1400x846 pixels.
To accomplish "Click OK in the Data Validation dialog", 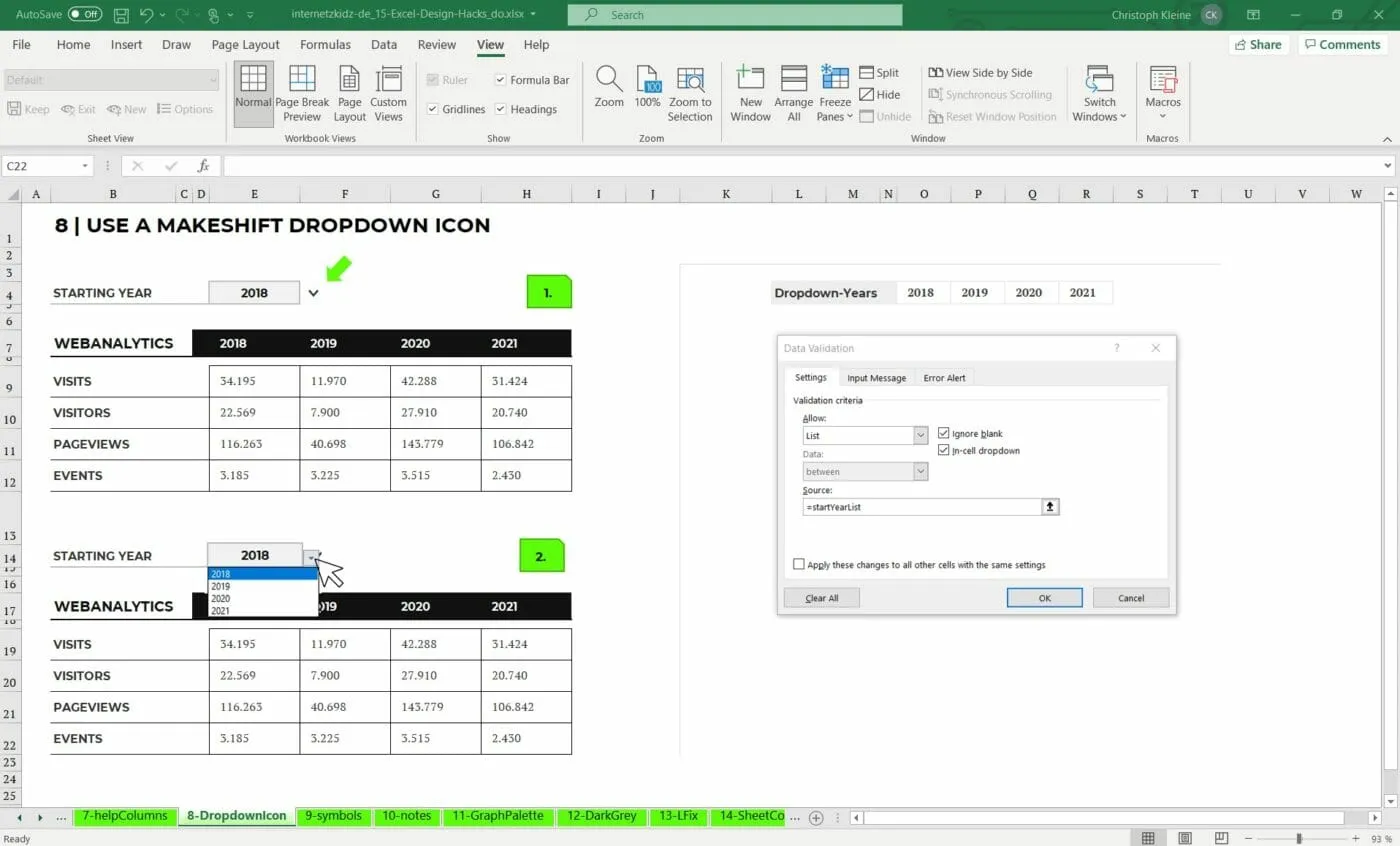I will point(1044,597).
